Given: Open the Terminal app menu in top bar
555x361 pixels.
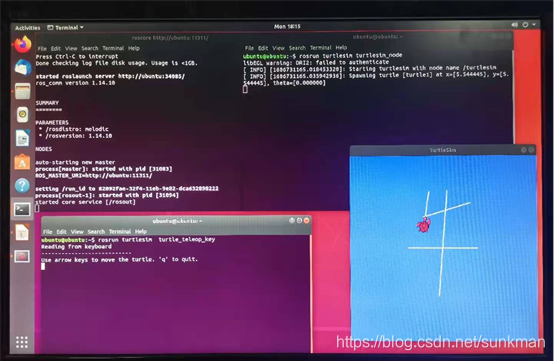Looking at the screenshot, I should coord(65,27).
